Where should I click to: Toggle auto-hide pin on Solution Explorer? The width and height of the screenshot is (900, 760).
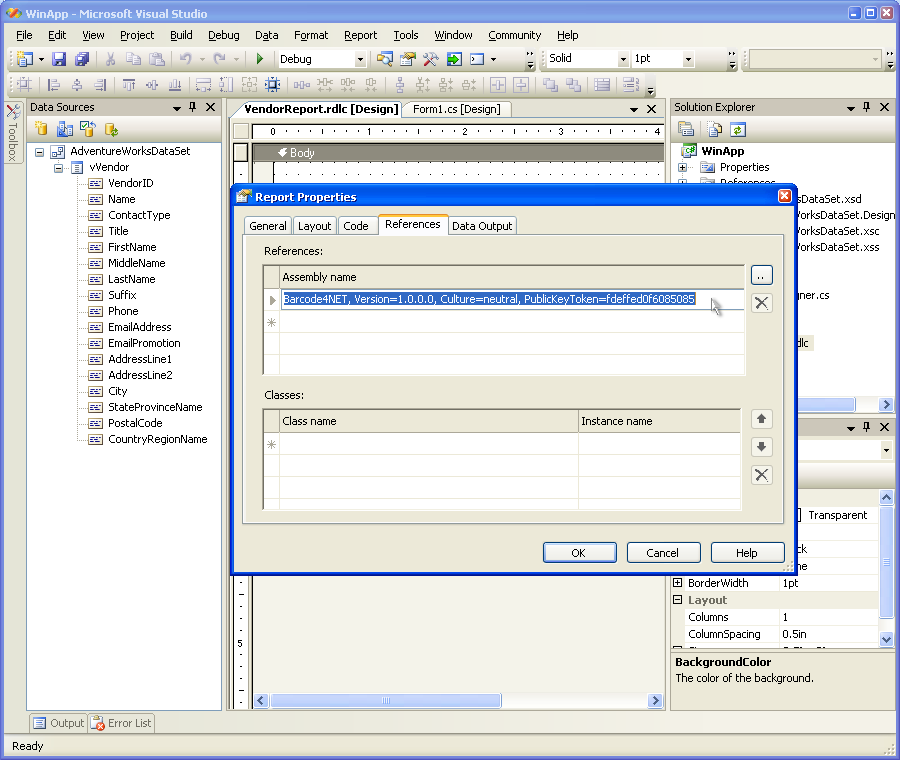[x=866, y=107]
